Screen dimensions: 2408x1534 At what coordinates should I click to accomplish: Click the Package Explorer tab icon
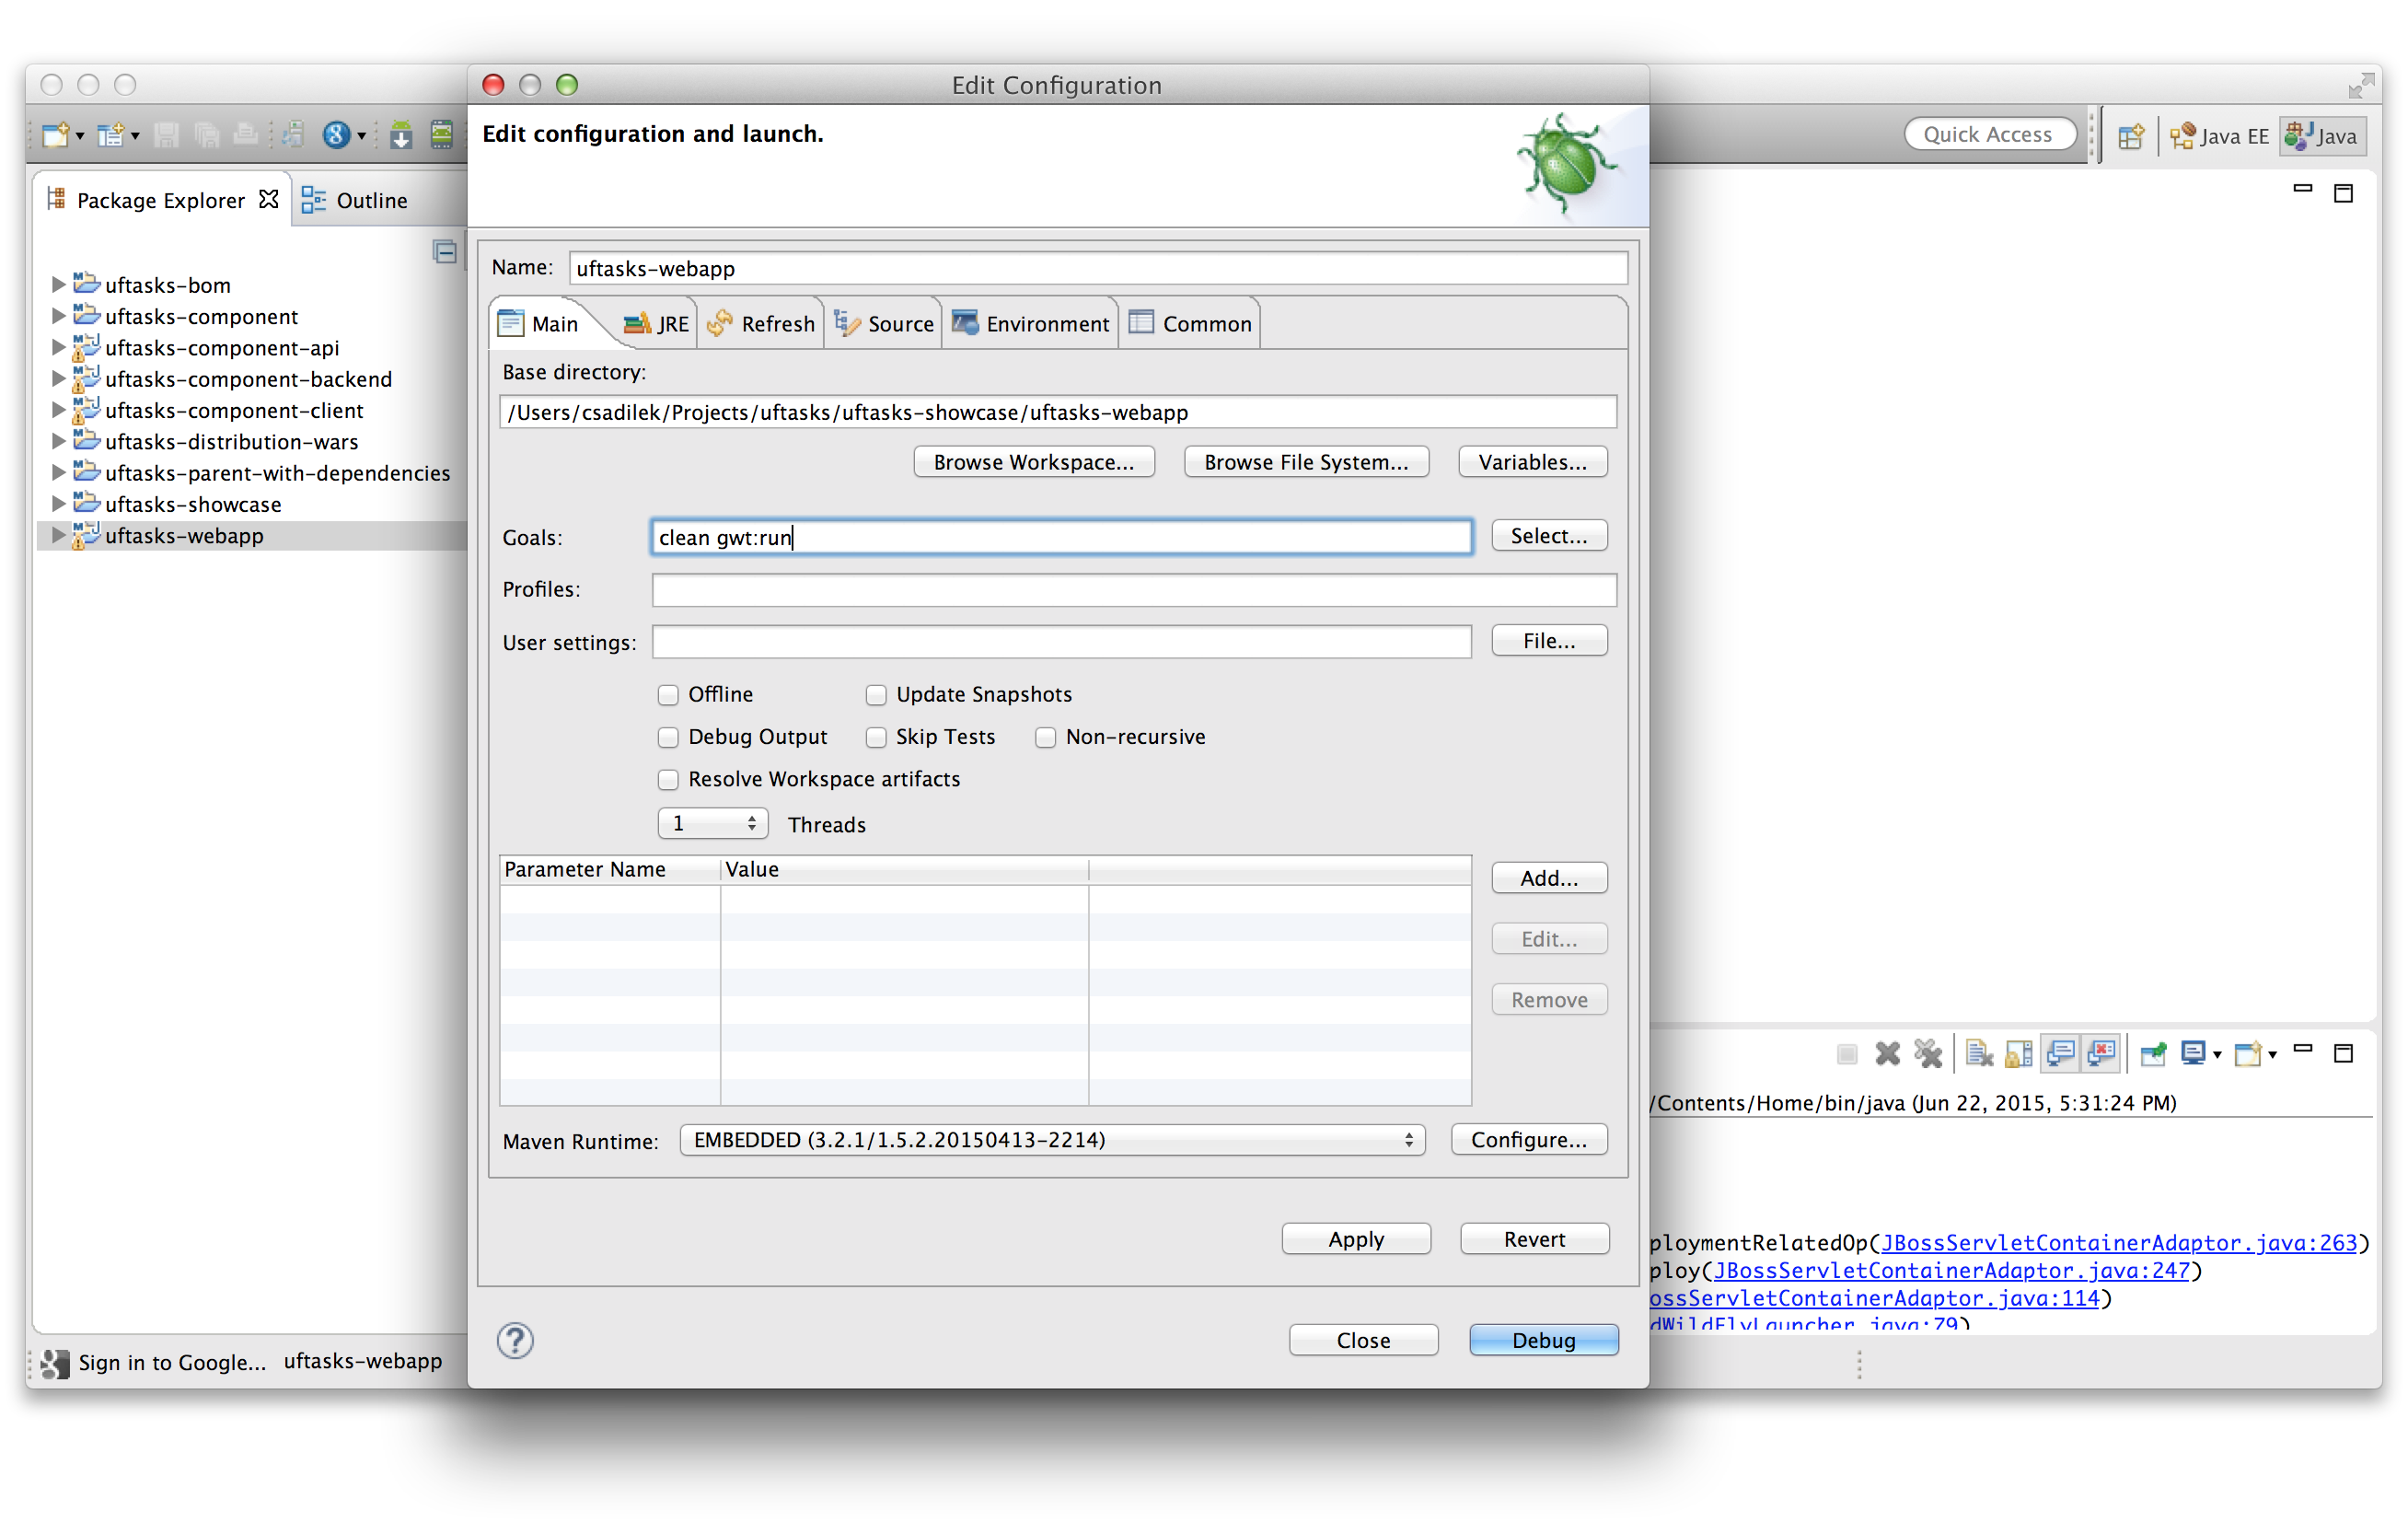coord(56,198)
